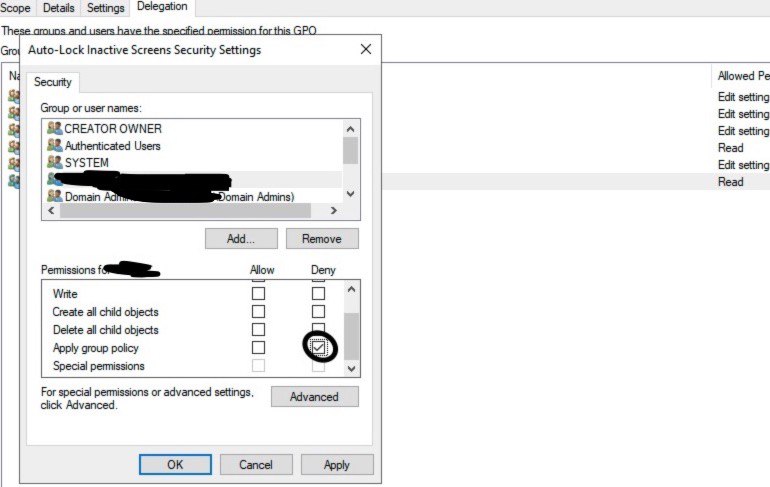The image size is (770, 487).
Task: Click the Cancel button
Action: [x=256, y=464]
